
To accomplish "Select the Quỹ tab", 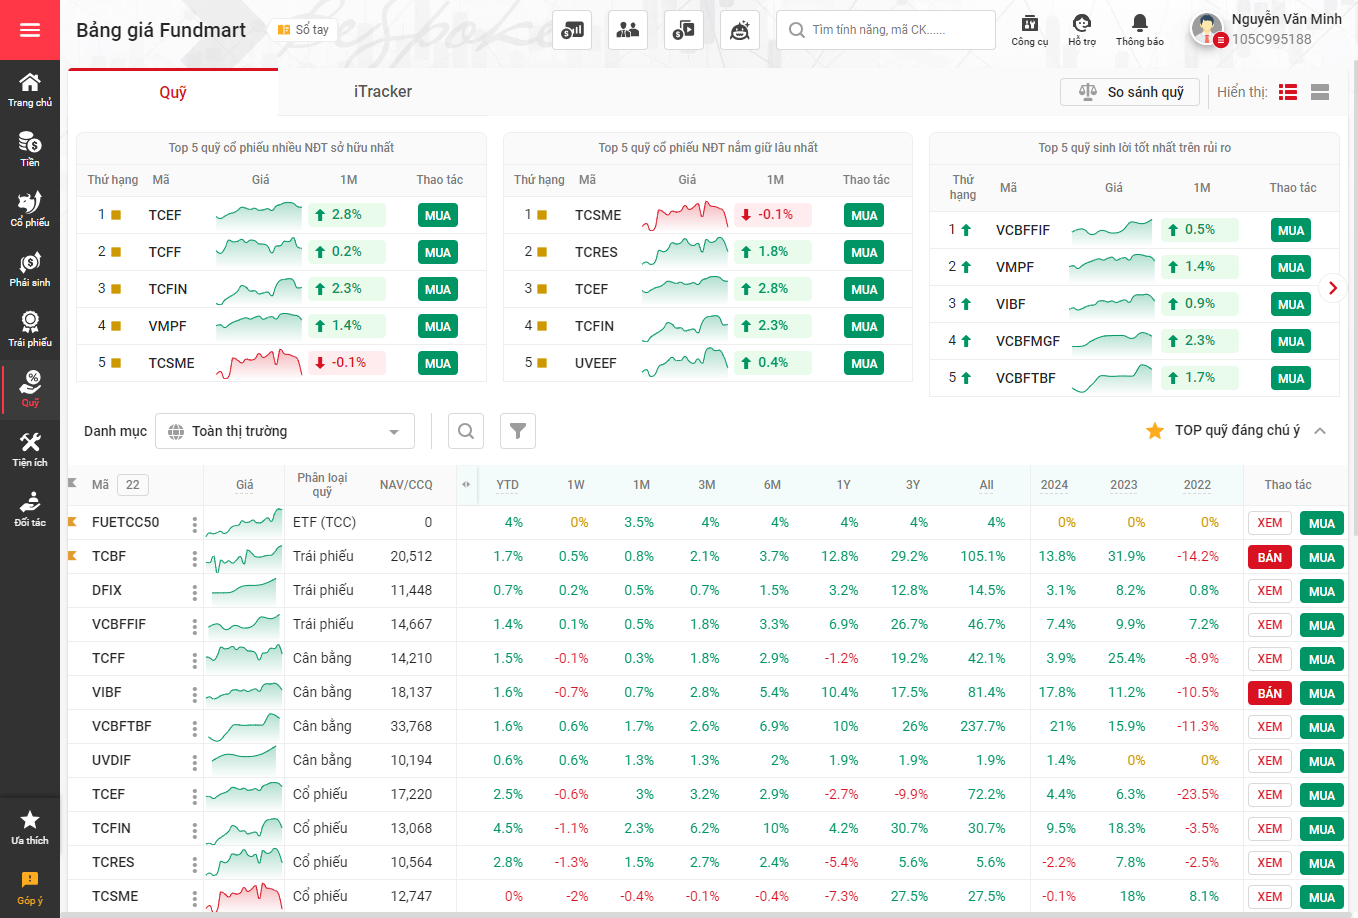I will point(173,92).
